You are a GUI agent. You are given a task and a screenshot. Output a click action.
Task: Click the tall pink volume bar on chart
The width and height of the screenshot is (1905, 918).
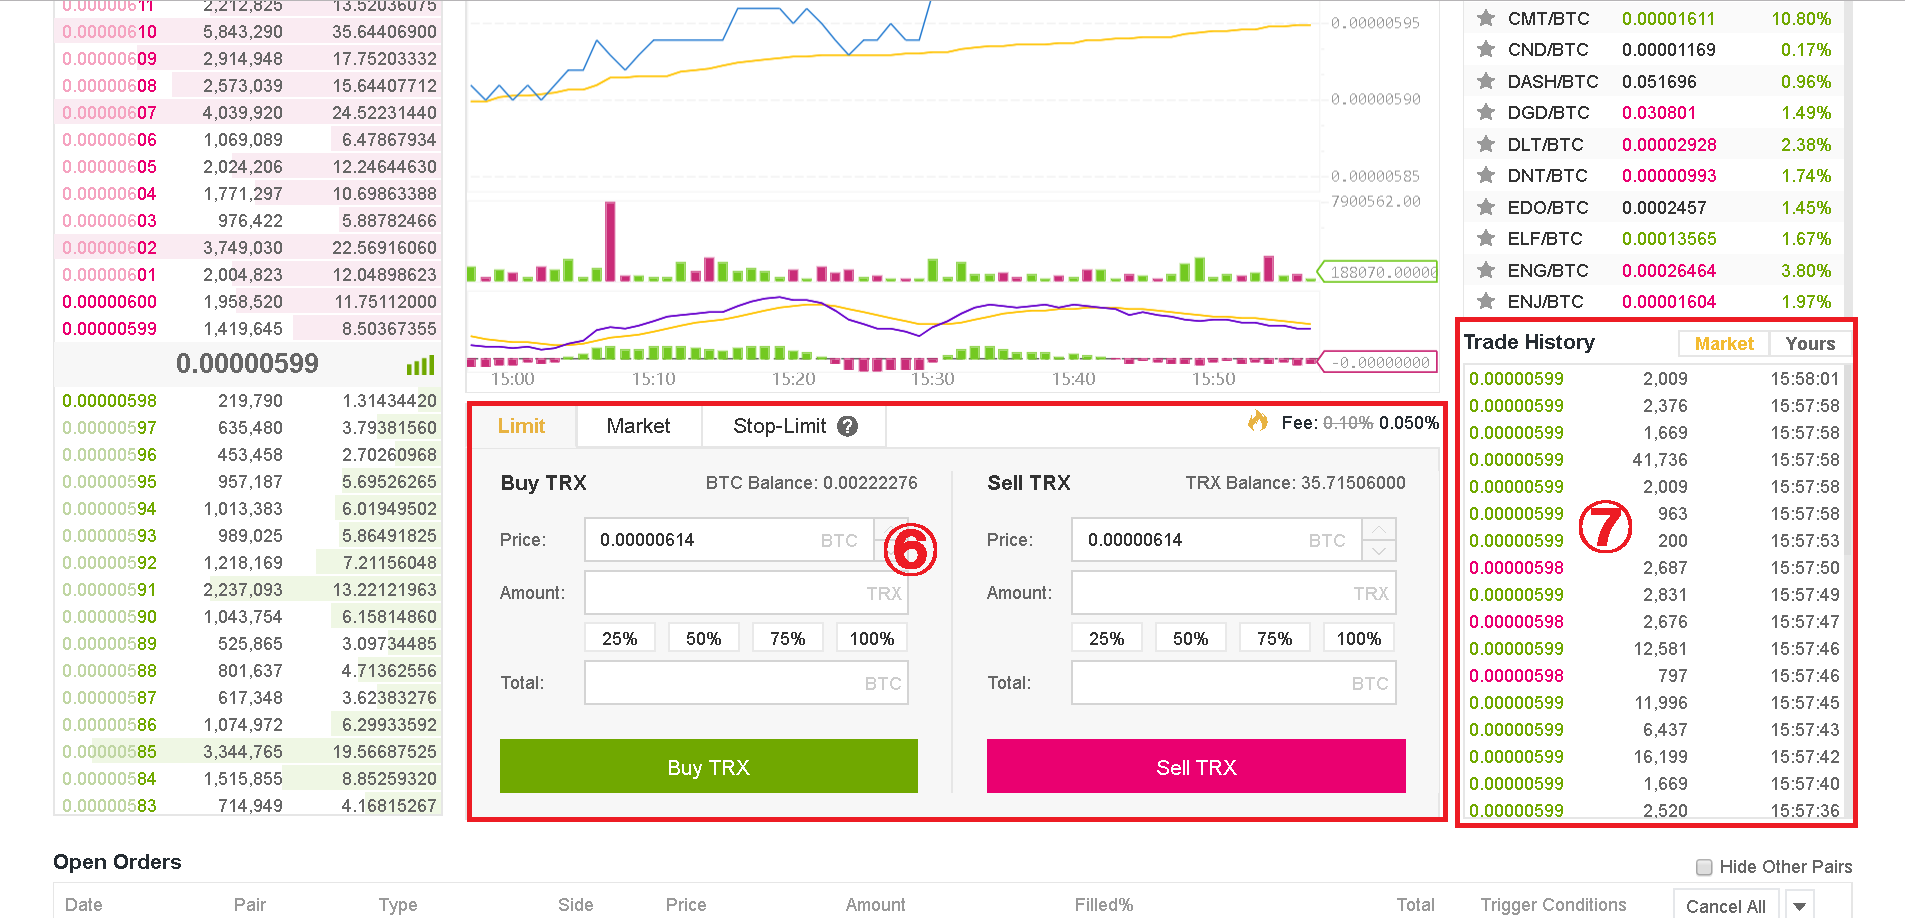610,241
